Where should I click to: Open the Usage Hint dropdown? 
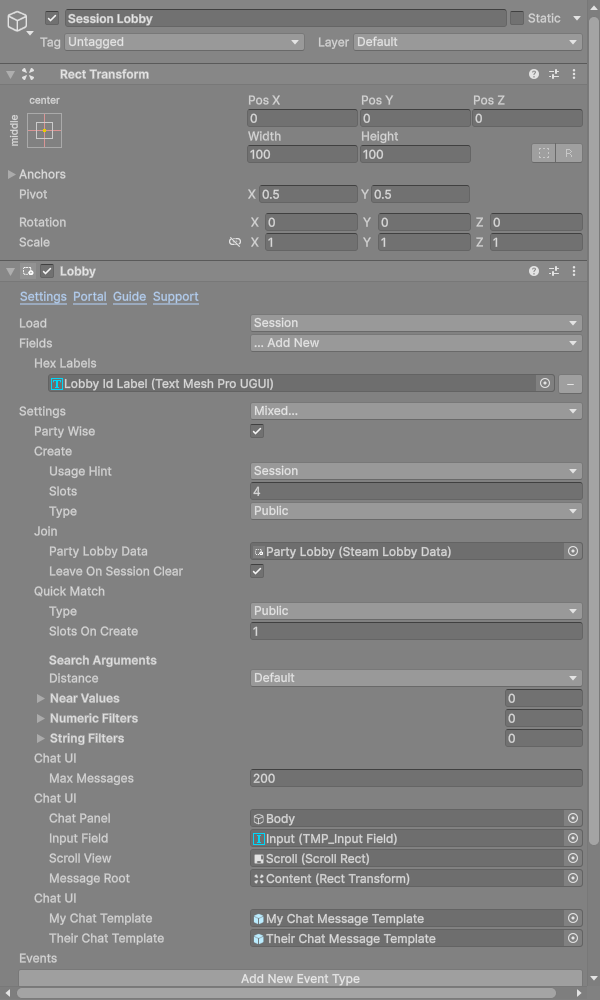(416, 471)
